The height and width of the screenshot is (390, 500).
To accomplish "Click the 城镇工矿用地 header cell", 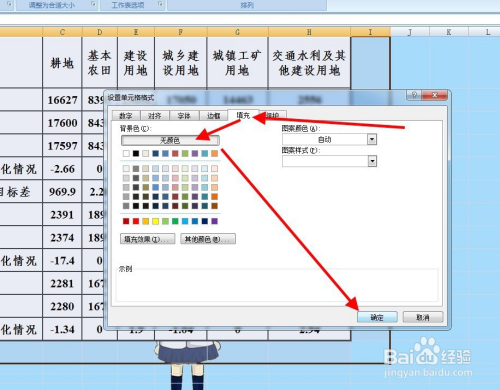I will [x=237, y=62].
